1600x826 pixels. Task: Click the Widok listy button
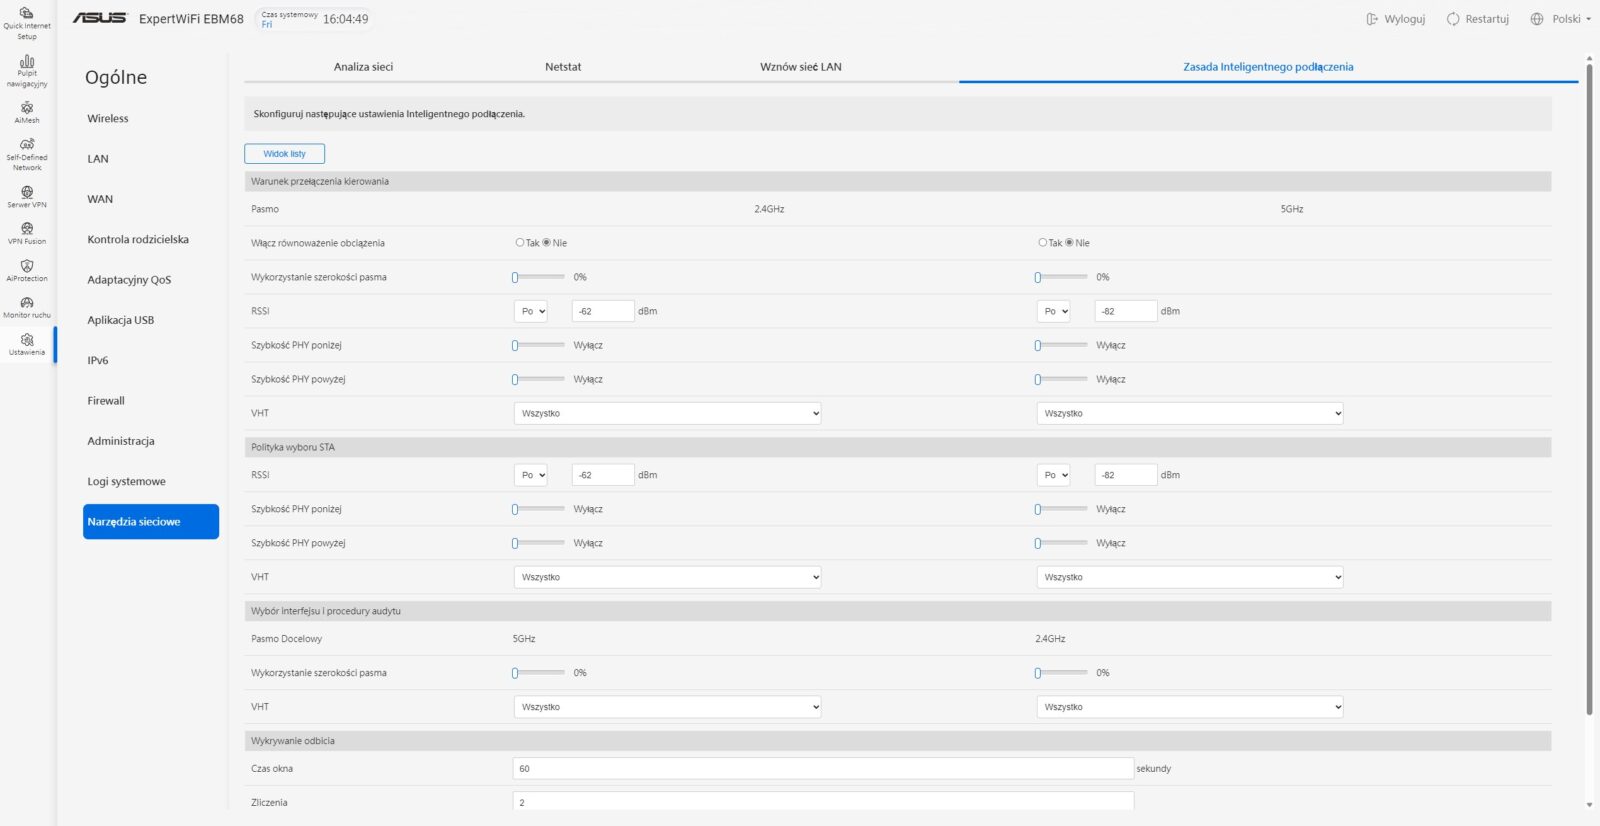click(284, 154)
